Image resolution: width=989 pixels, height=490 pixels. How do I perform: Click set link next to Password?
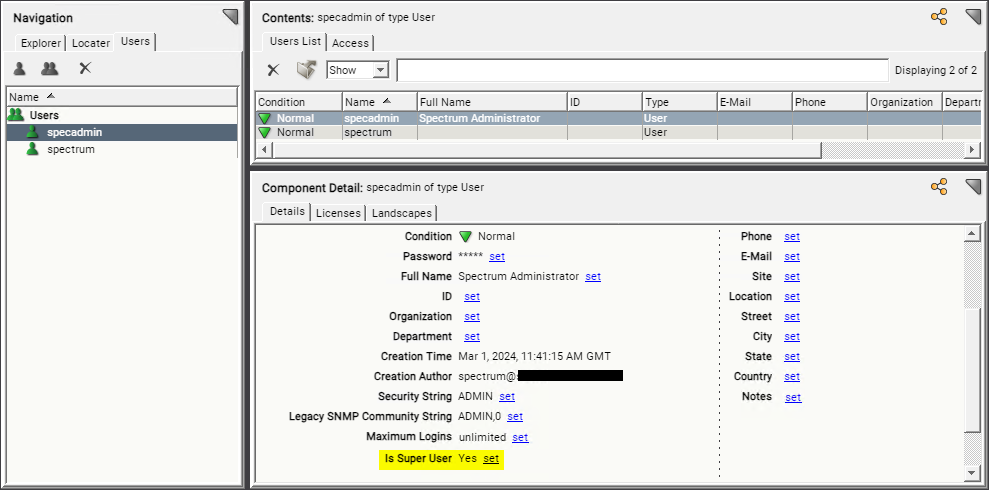[497, 257]
